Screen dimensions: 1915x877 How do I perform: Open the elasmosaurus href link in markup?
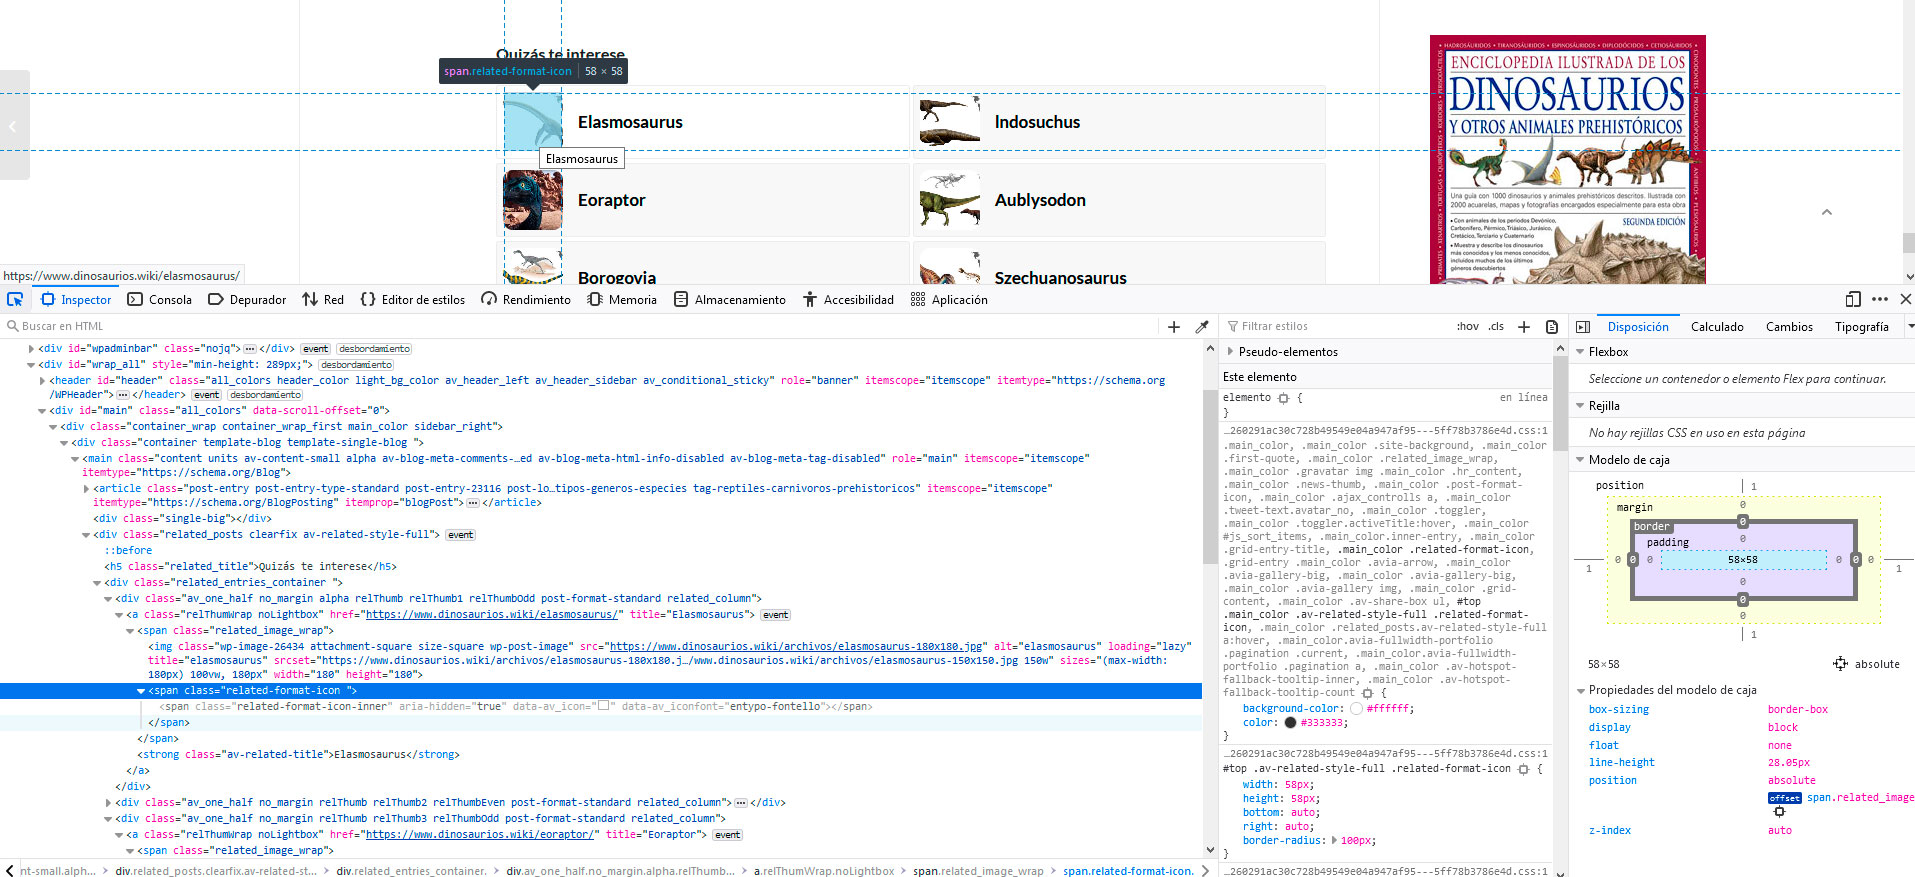coord(493,615)
